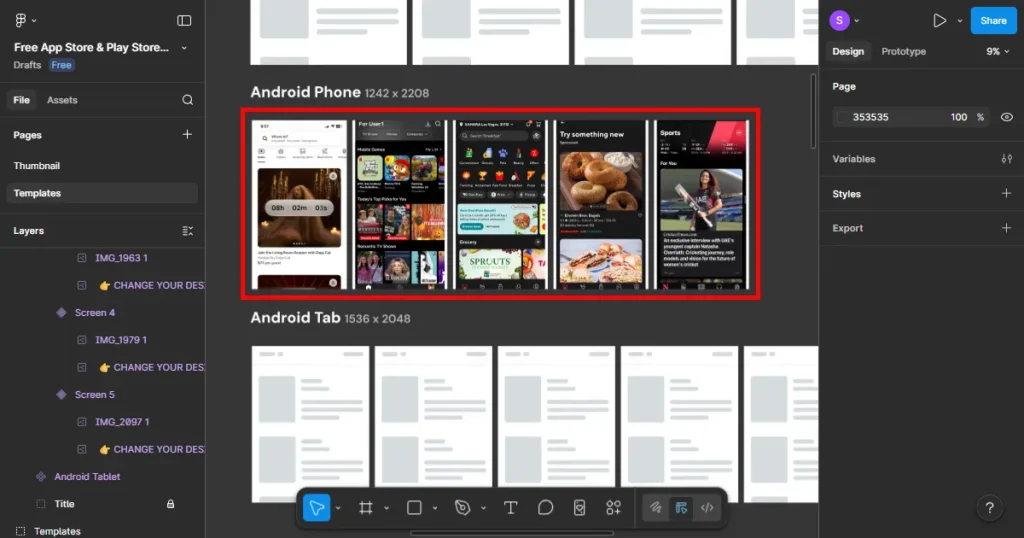The height and width of the screenshot is (538, 1024).
Task: Open the Figma main menu logo
Action: [x=20, y=20]
